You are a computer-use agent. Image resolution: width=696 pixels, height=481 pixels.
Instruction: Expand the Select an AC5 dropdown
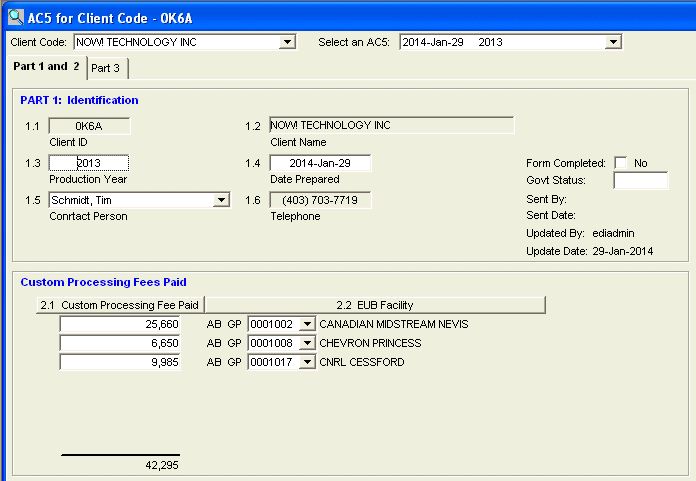click(x=614, y=42)
